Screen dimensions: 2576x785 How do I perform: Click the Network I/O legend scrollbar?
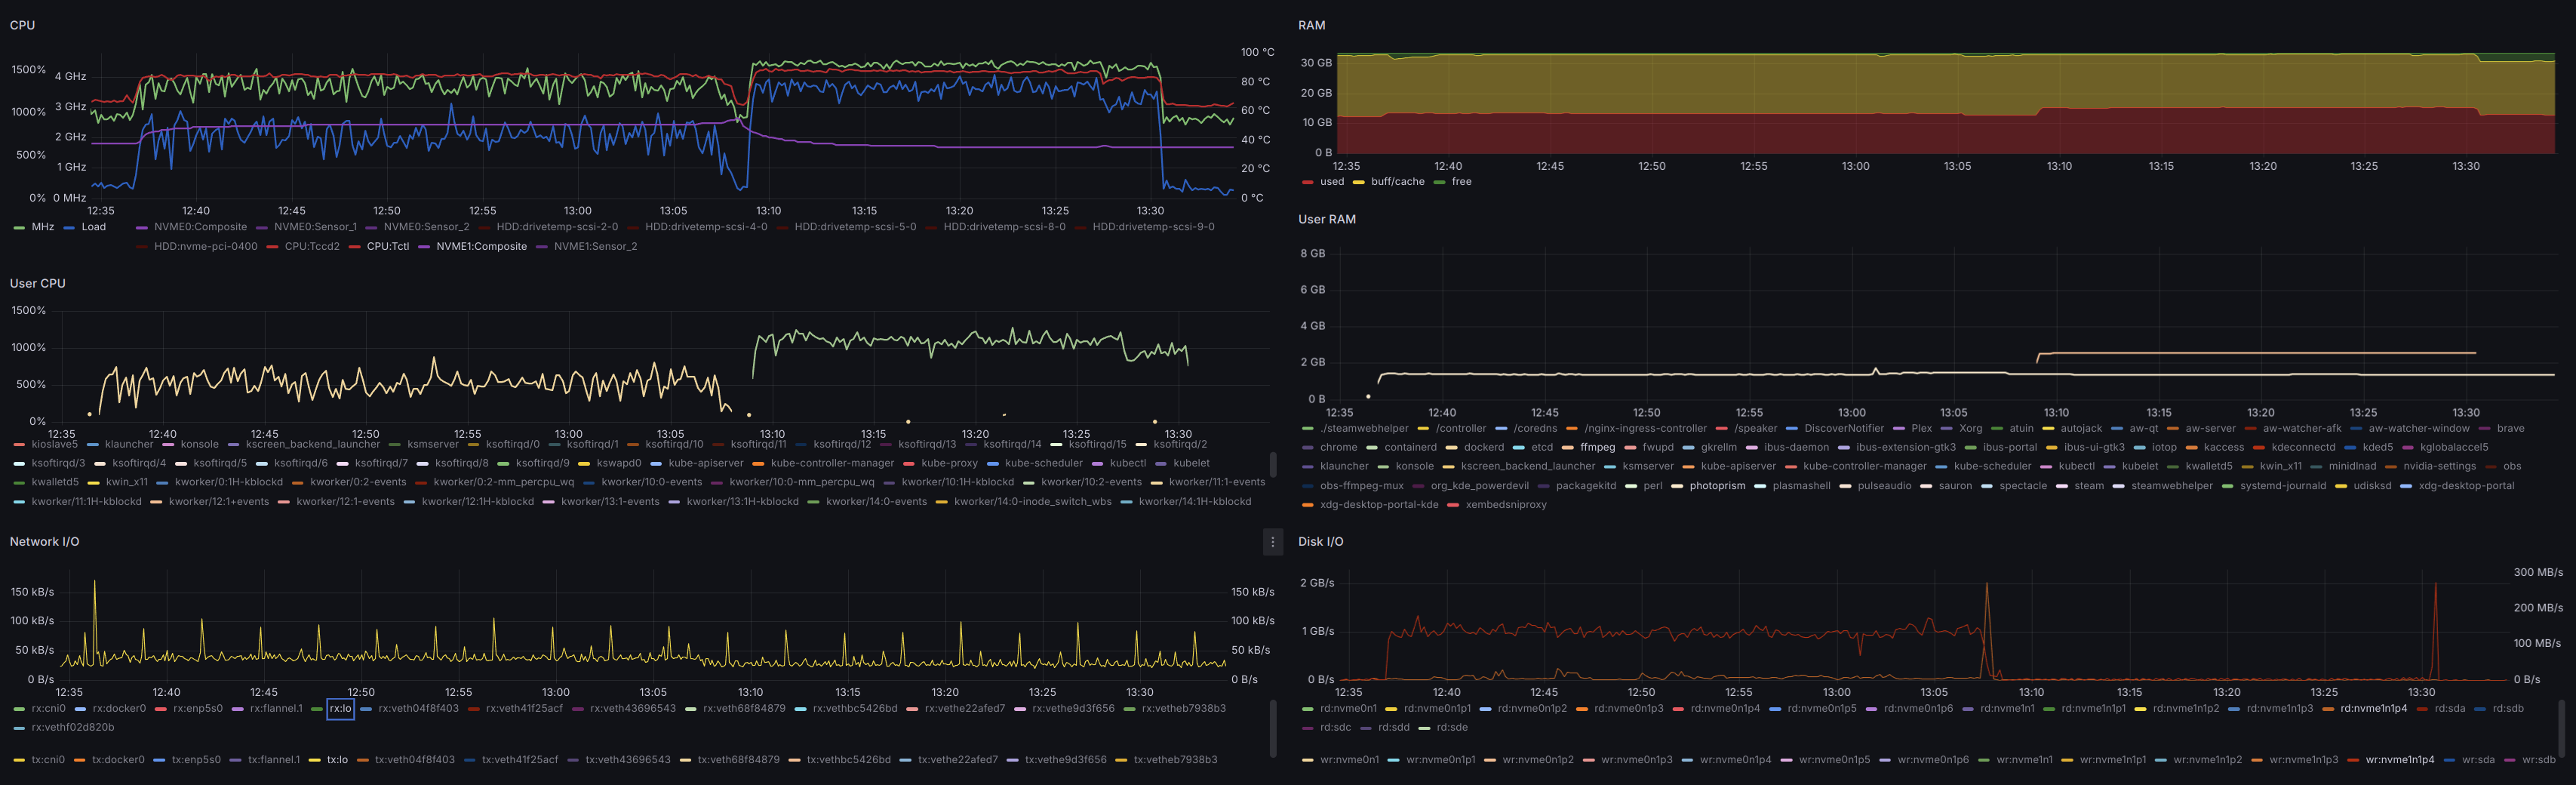point(1272,728)
